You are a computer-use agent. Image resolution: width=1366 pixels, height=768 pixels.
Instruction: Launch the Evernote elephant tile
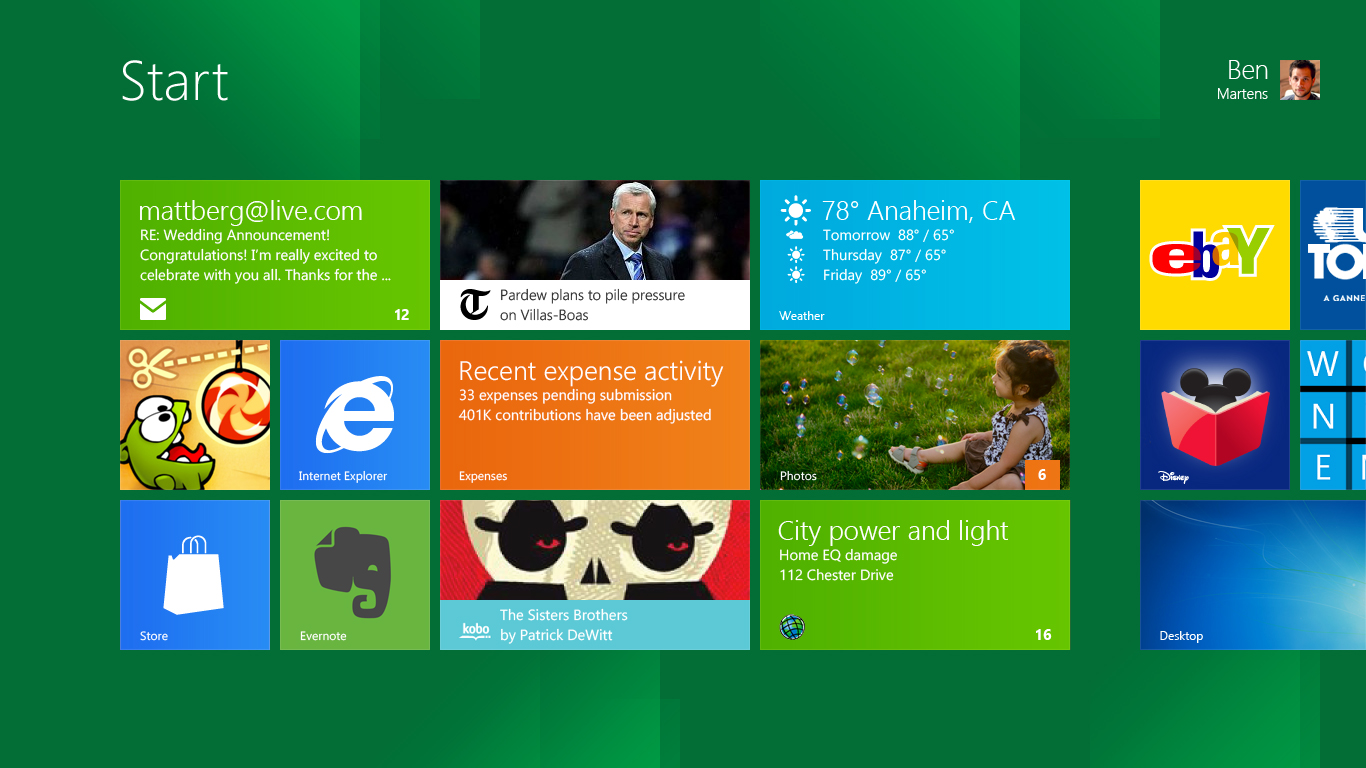[x=355, y=575]
